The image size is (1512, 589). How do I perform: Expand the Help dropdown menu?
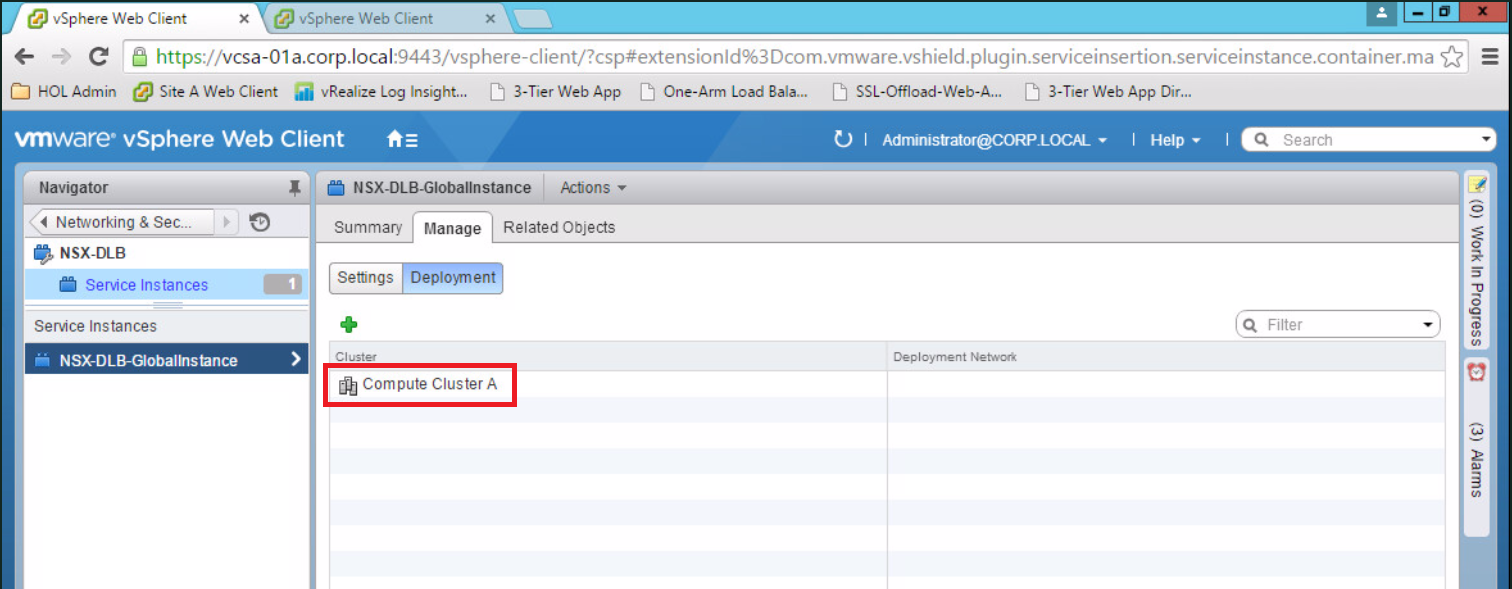(1175, 140)
